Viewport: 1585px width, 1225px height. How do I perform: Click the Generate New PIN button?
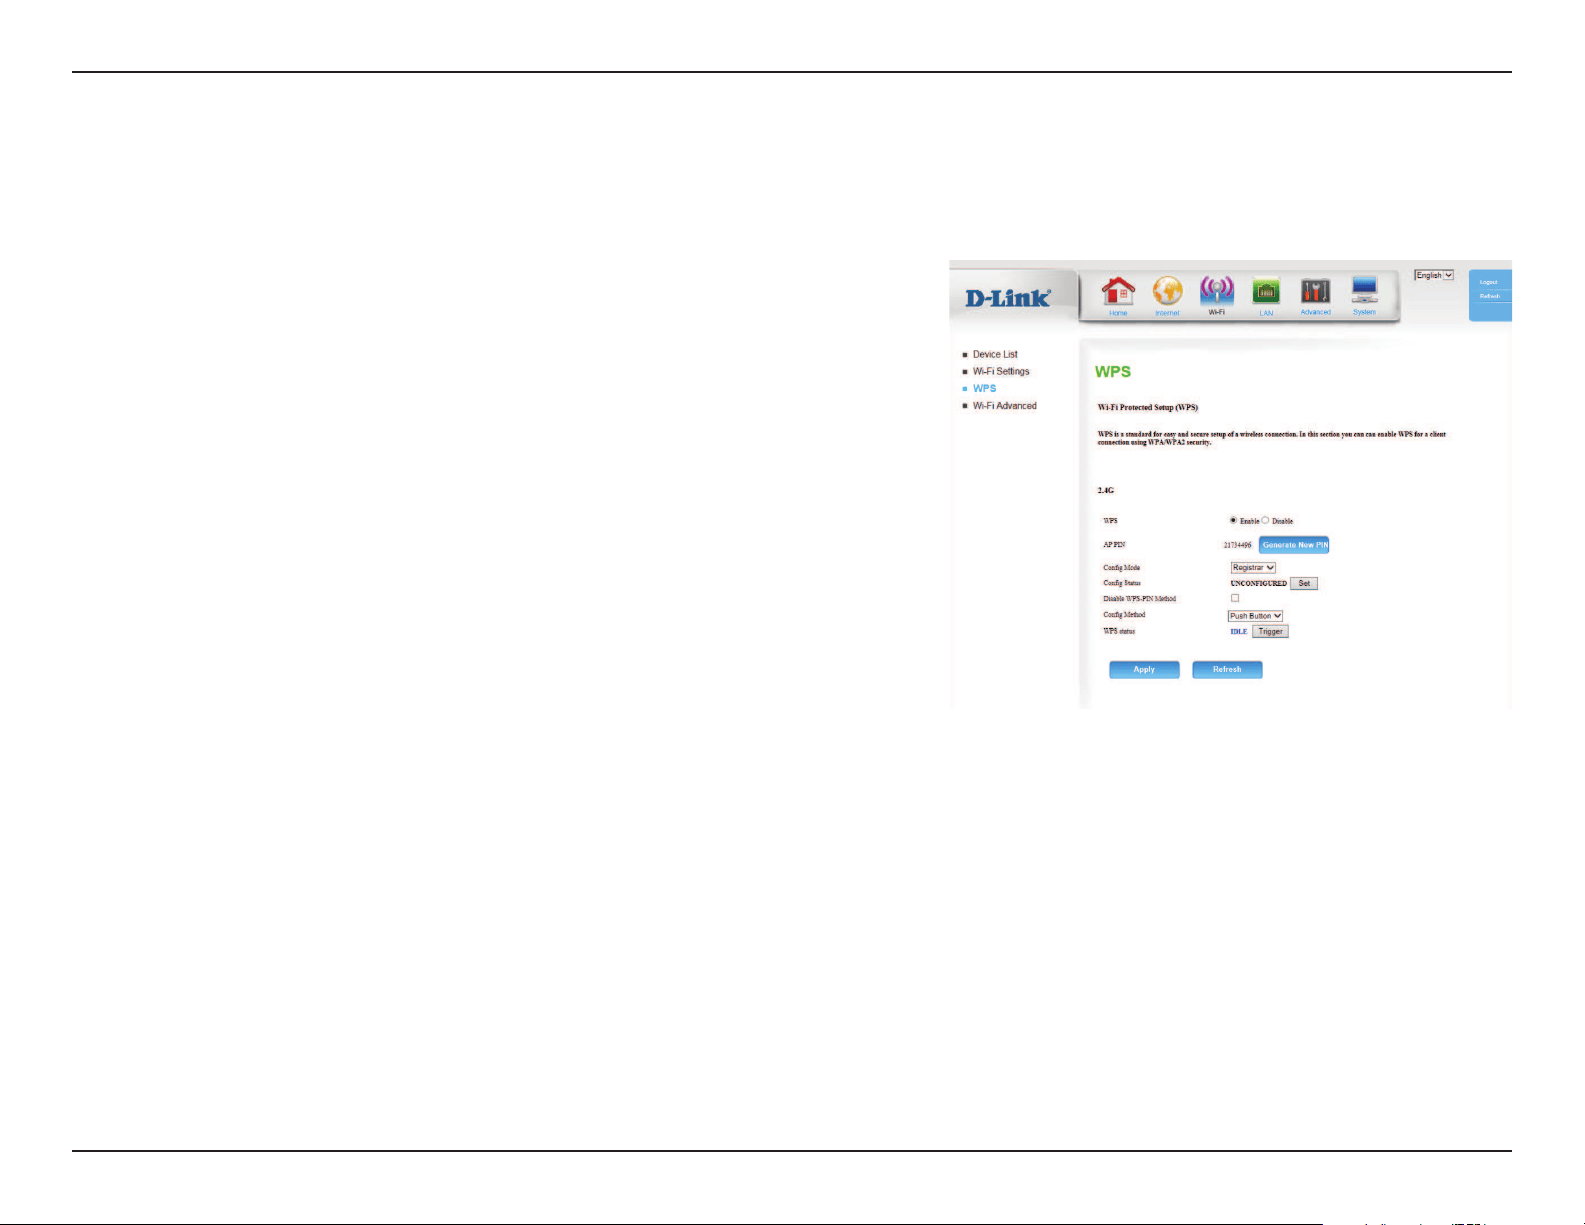(x=1294, y=545)
